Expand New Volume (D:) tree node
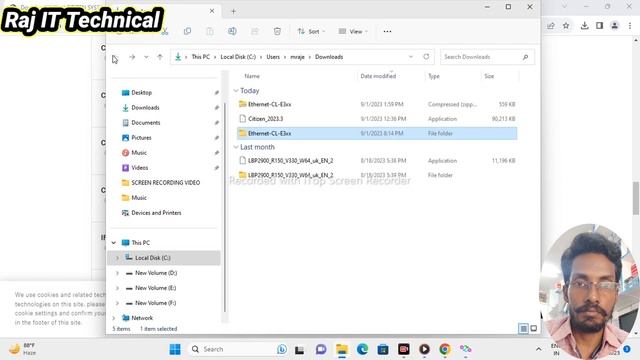Viewport: 640px width, 360px height. point(118,273)
